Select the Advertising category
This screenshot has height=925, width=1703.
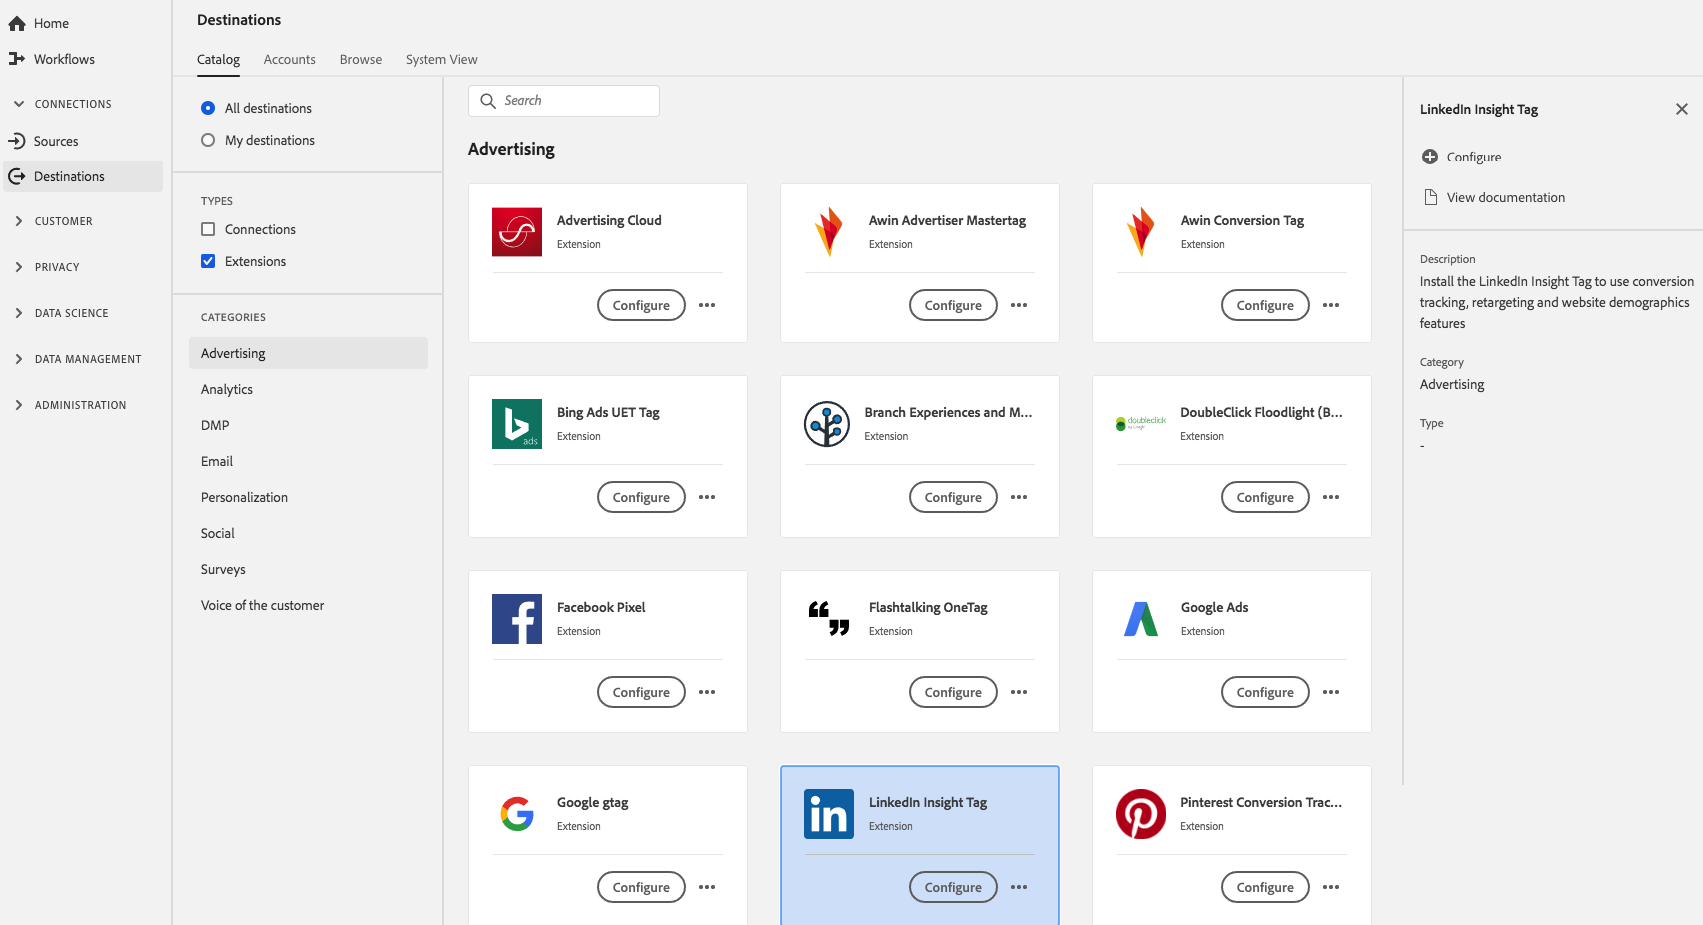pos(308,353)
